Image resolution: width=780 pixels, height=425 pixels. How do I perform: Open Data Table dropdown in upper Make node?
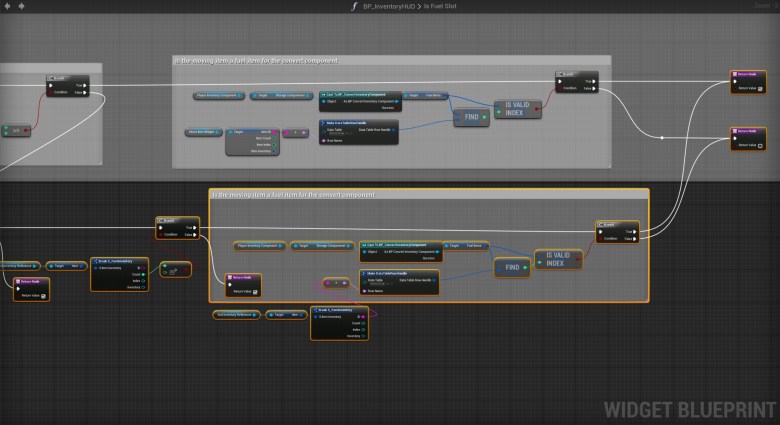338,131
